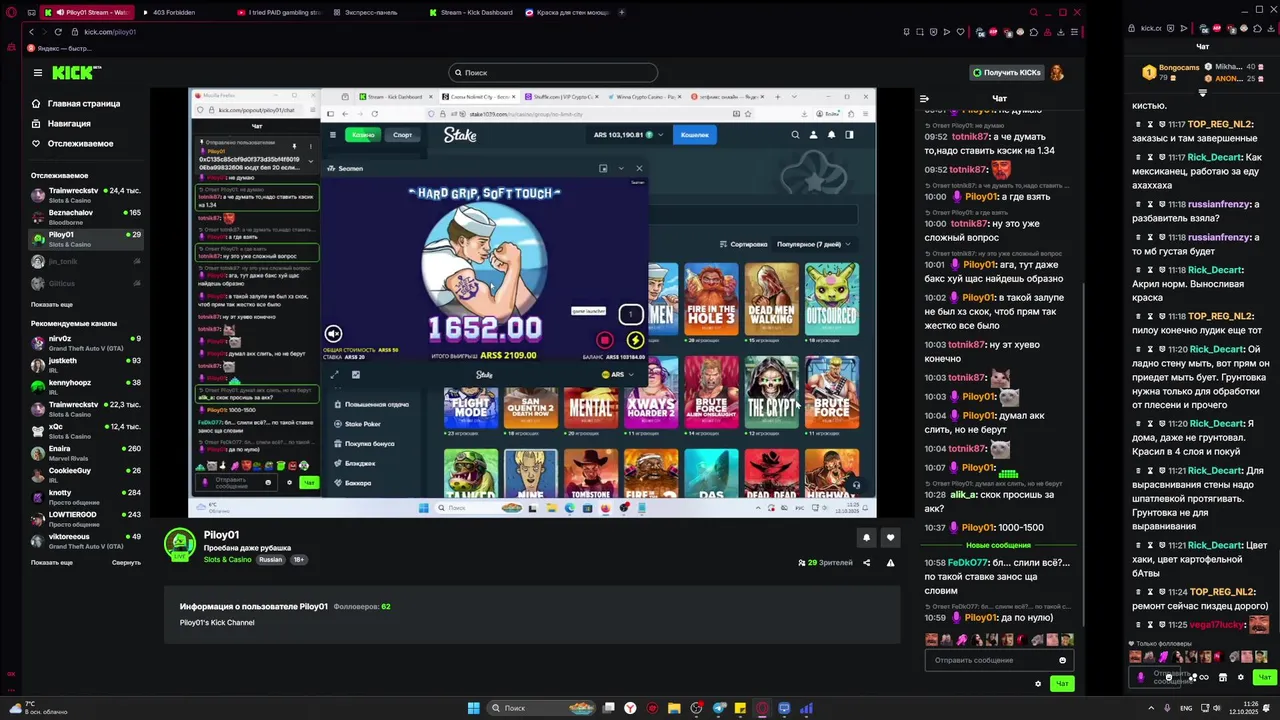Screen dimensions: 1280x720
Task: Click the microphone icon in system tray
Action: pyautogui.click(x=1167, y=708)
